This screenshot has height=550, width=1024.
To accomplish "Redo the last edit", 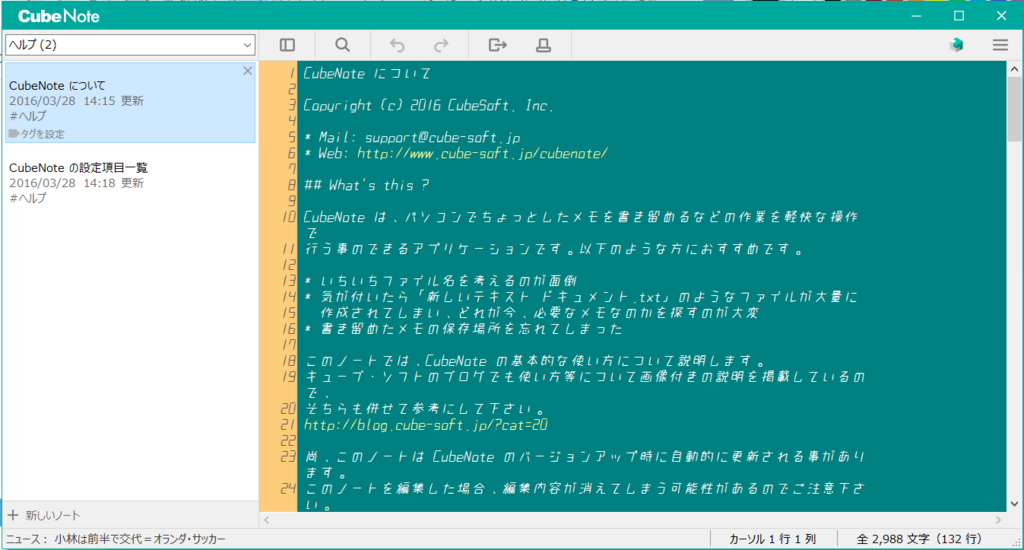I will 441,45.
